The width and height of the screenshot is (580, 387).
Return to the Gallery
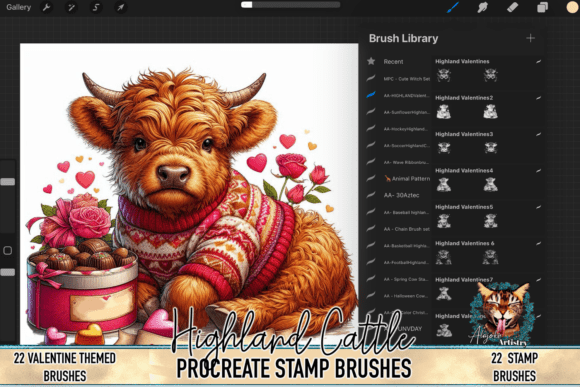(18, 7)
